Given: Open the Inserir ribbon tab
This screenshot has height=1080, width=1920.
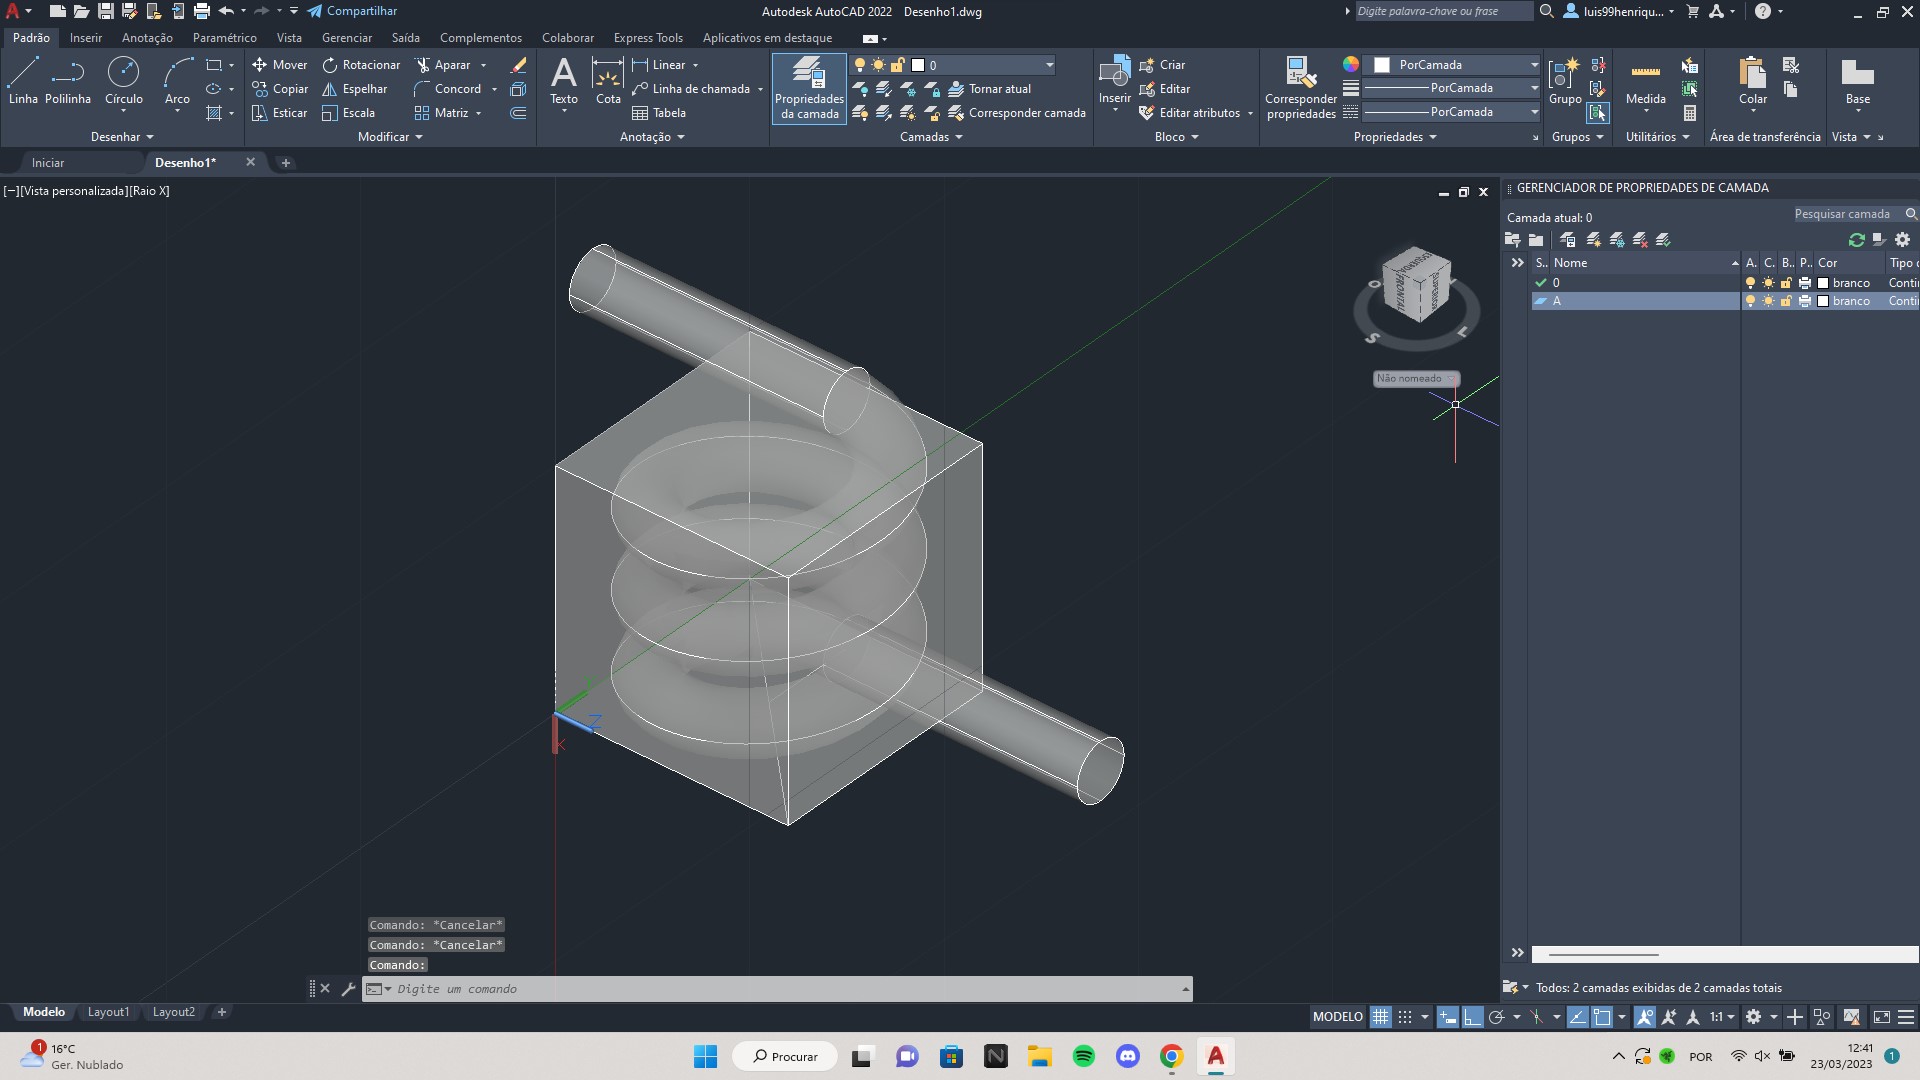Looking at the screenshot, I should click(86, 38).
